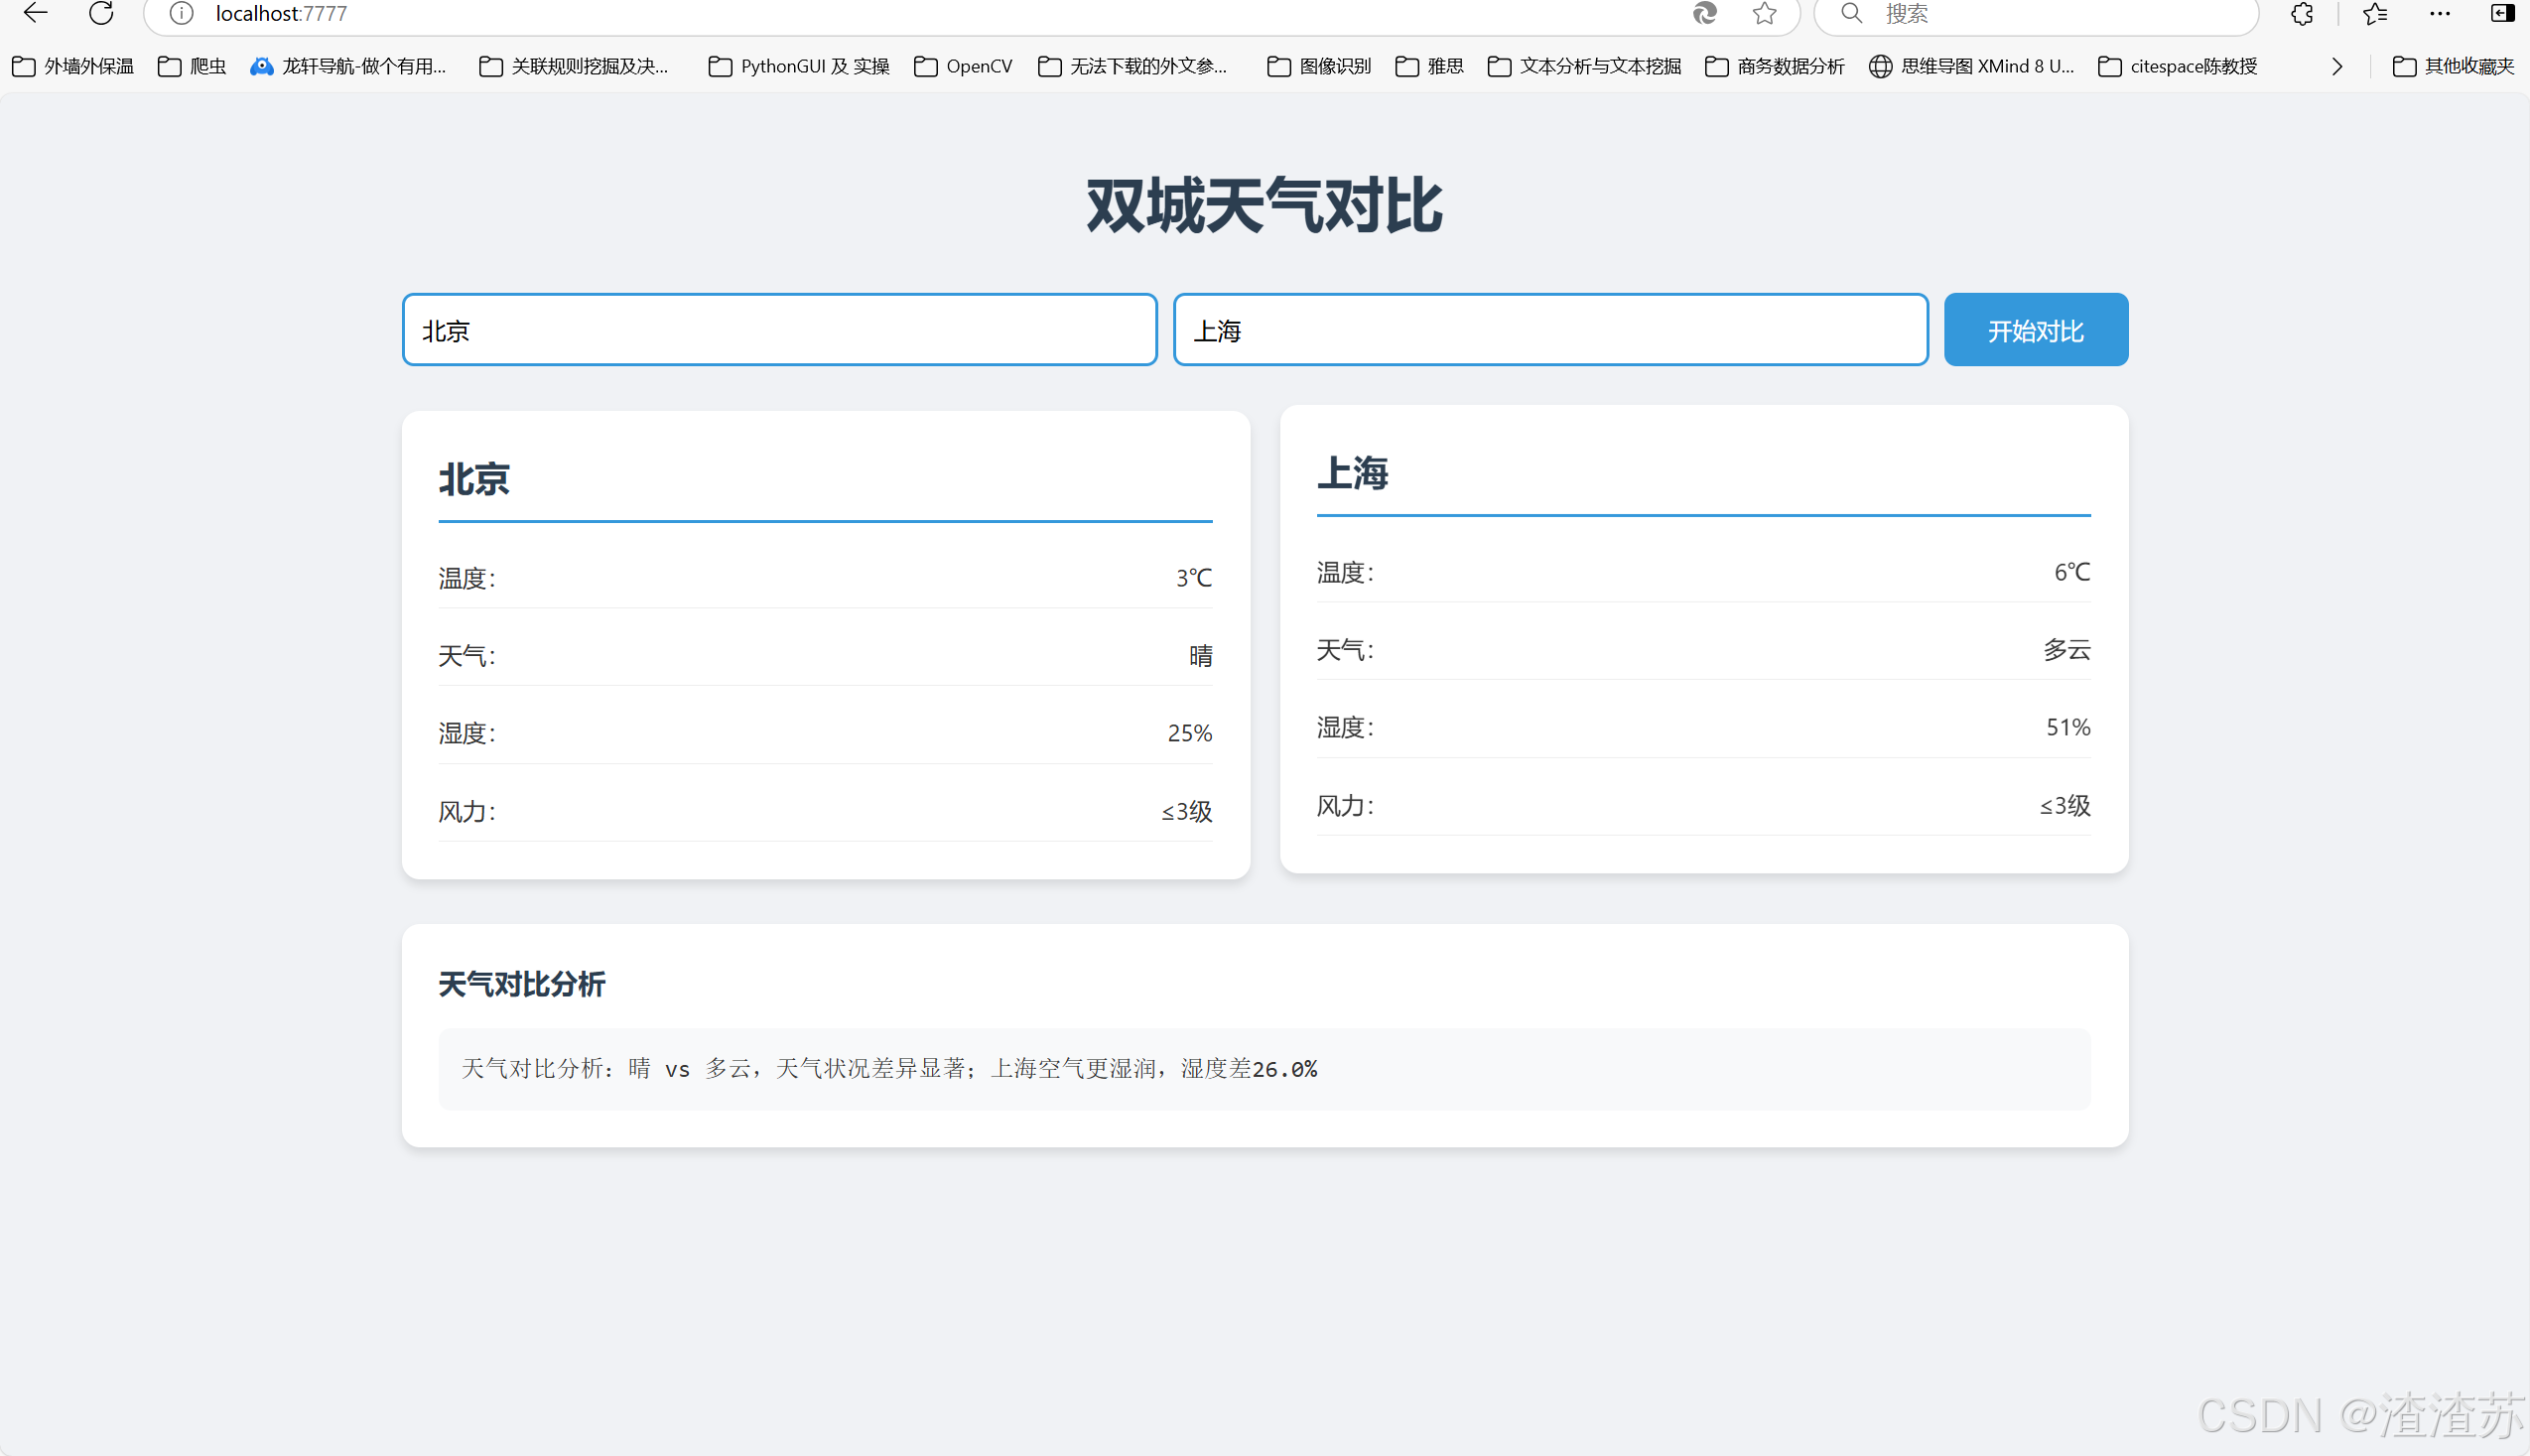The height and width of the screenshot is (1456, 2530).
Task: Expand hidden bookmarks chevron
Action: 2336,66
